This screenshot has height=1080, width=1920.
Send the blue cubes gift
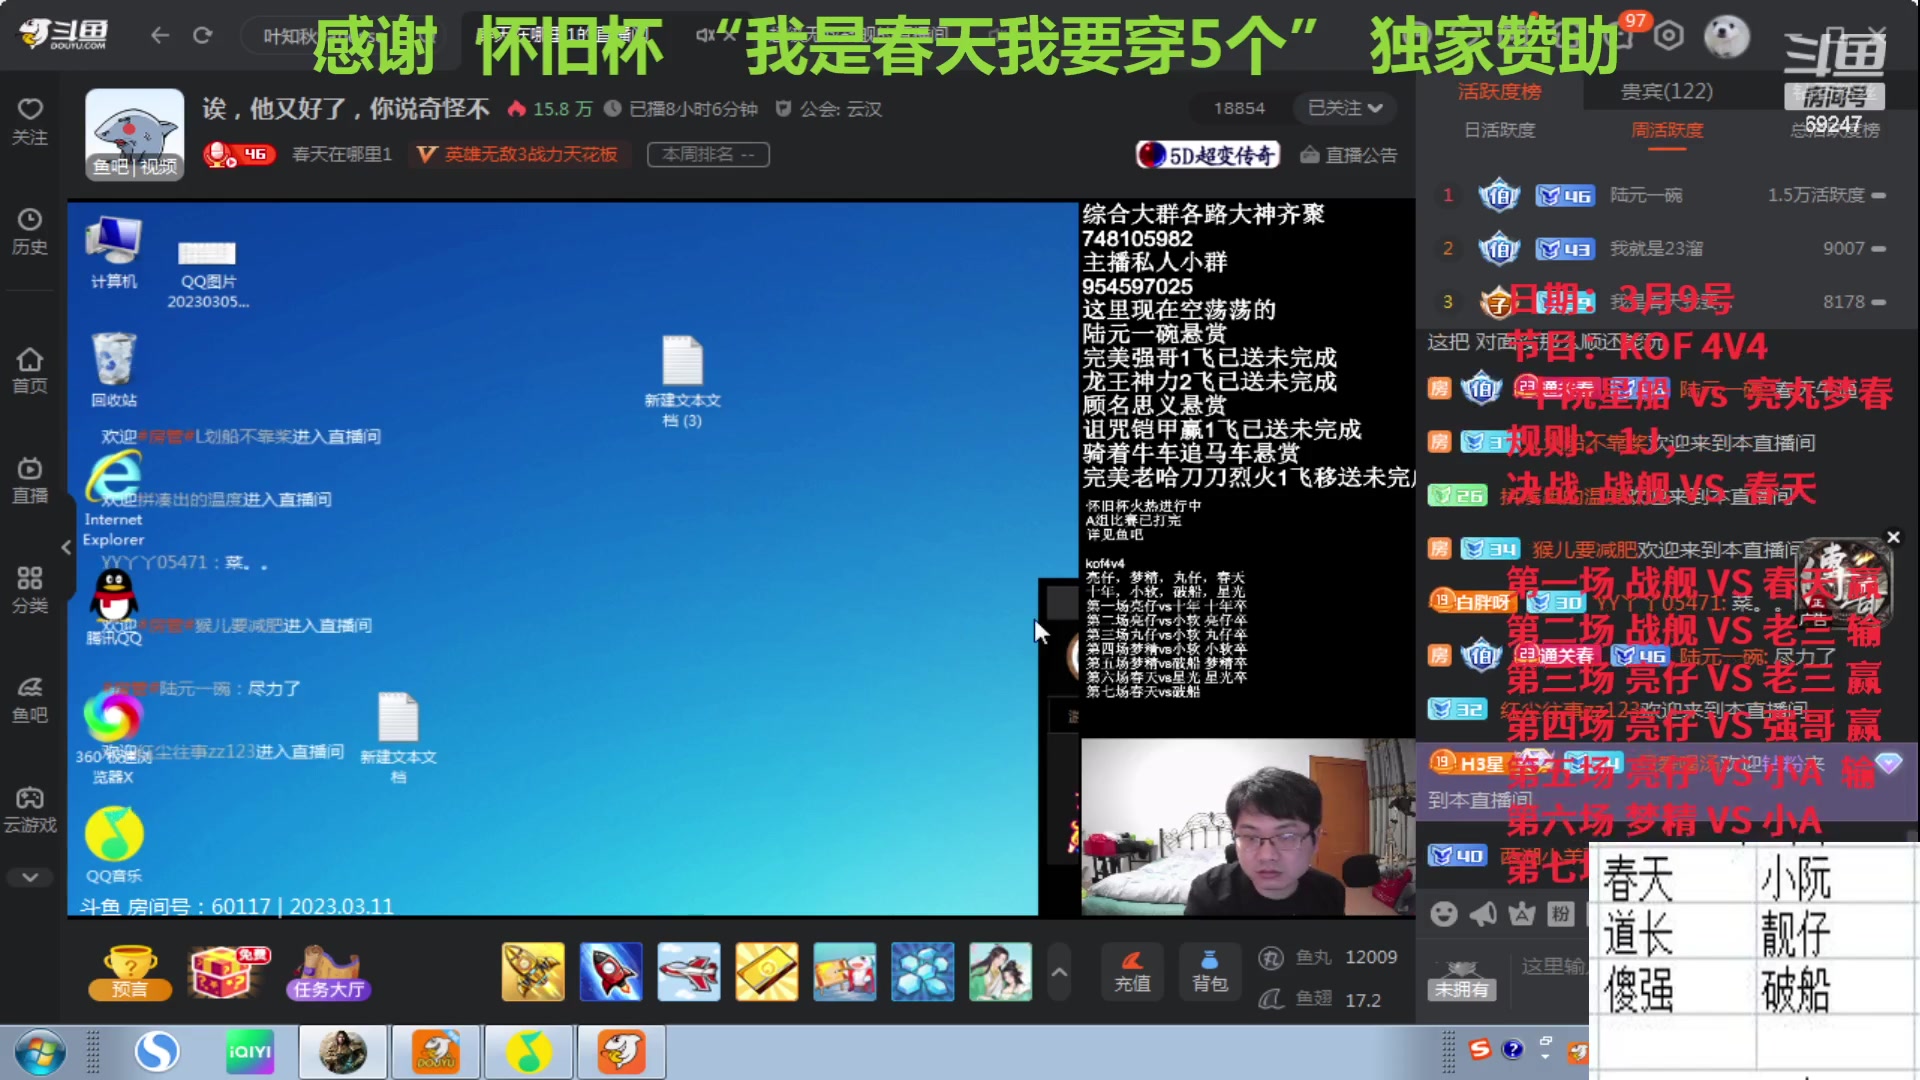tap(923, 971)
